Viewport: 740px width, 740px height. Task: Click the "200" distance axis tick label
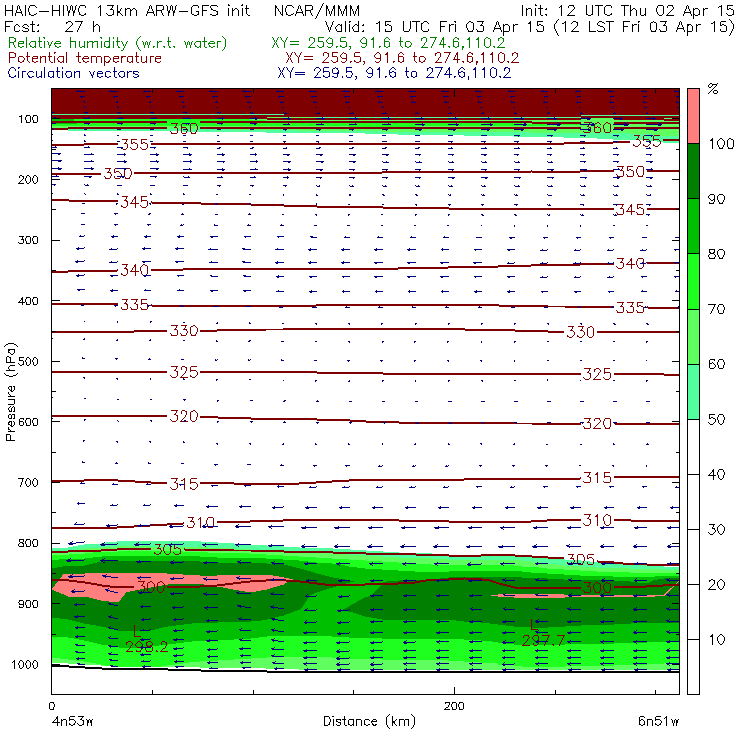(454, 706)
